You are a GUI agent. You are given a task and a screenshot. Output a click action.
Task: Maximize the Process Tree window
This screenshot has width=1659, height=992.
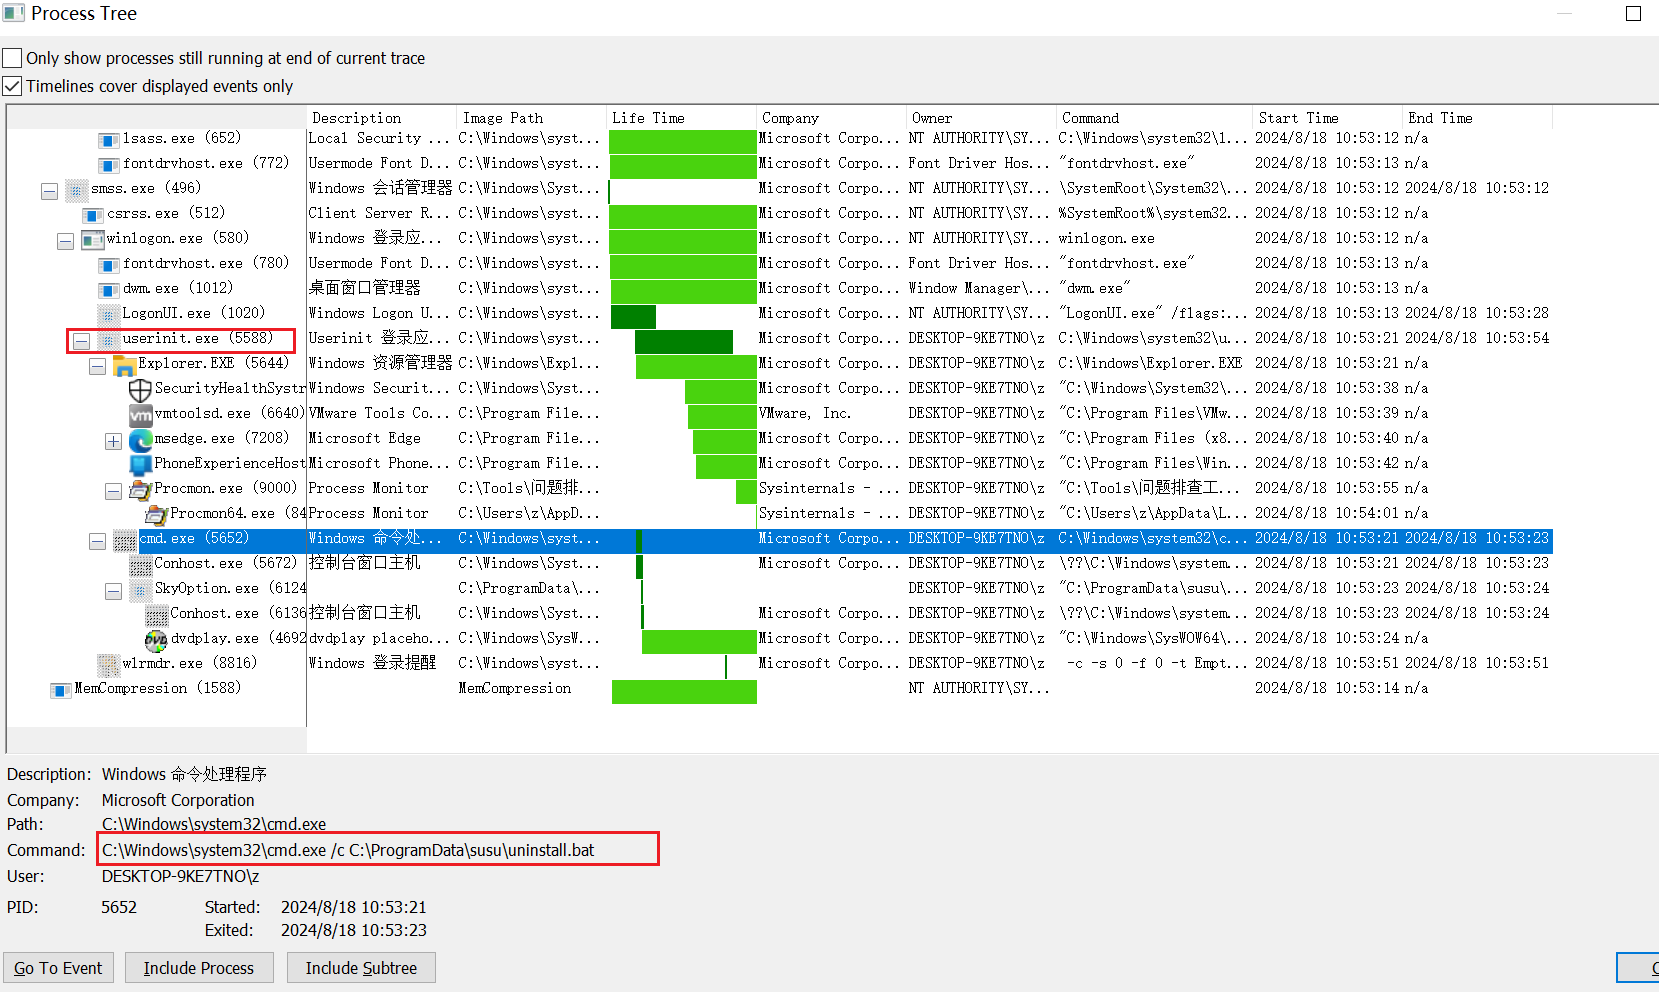tap(1633, 14)
